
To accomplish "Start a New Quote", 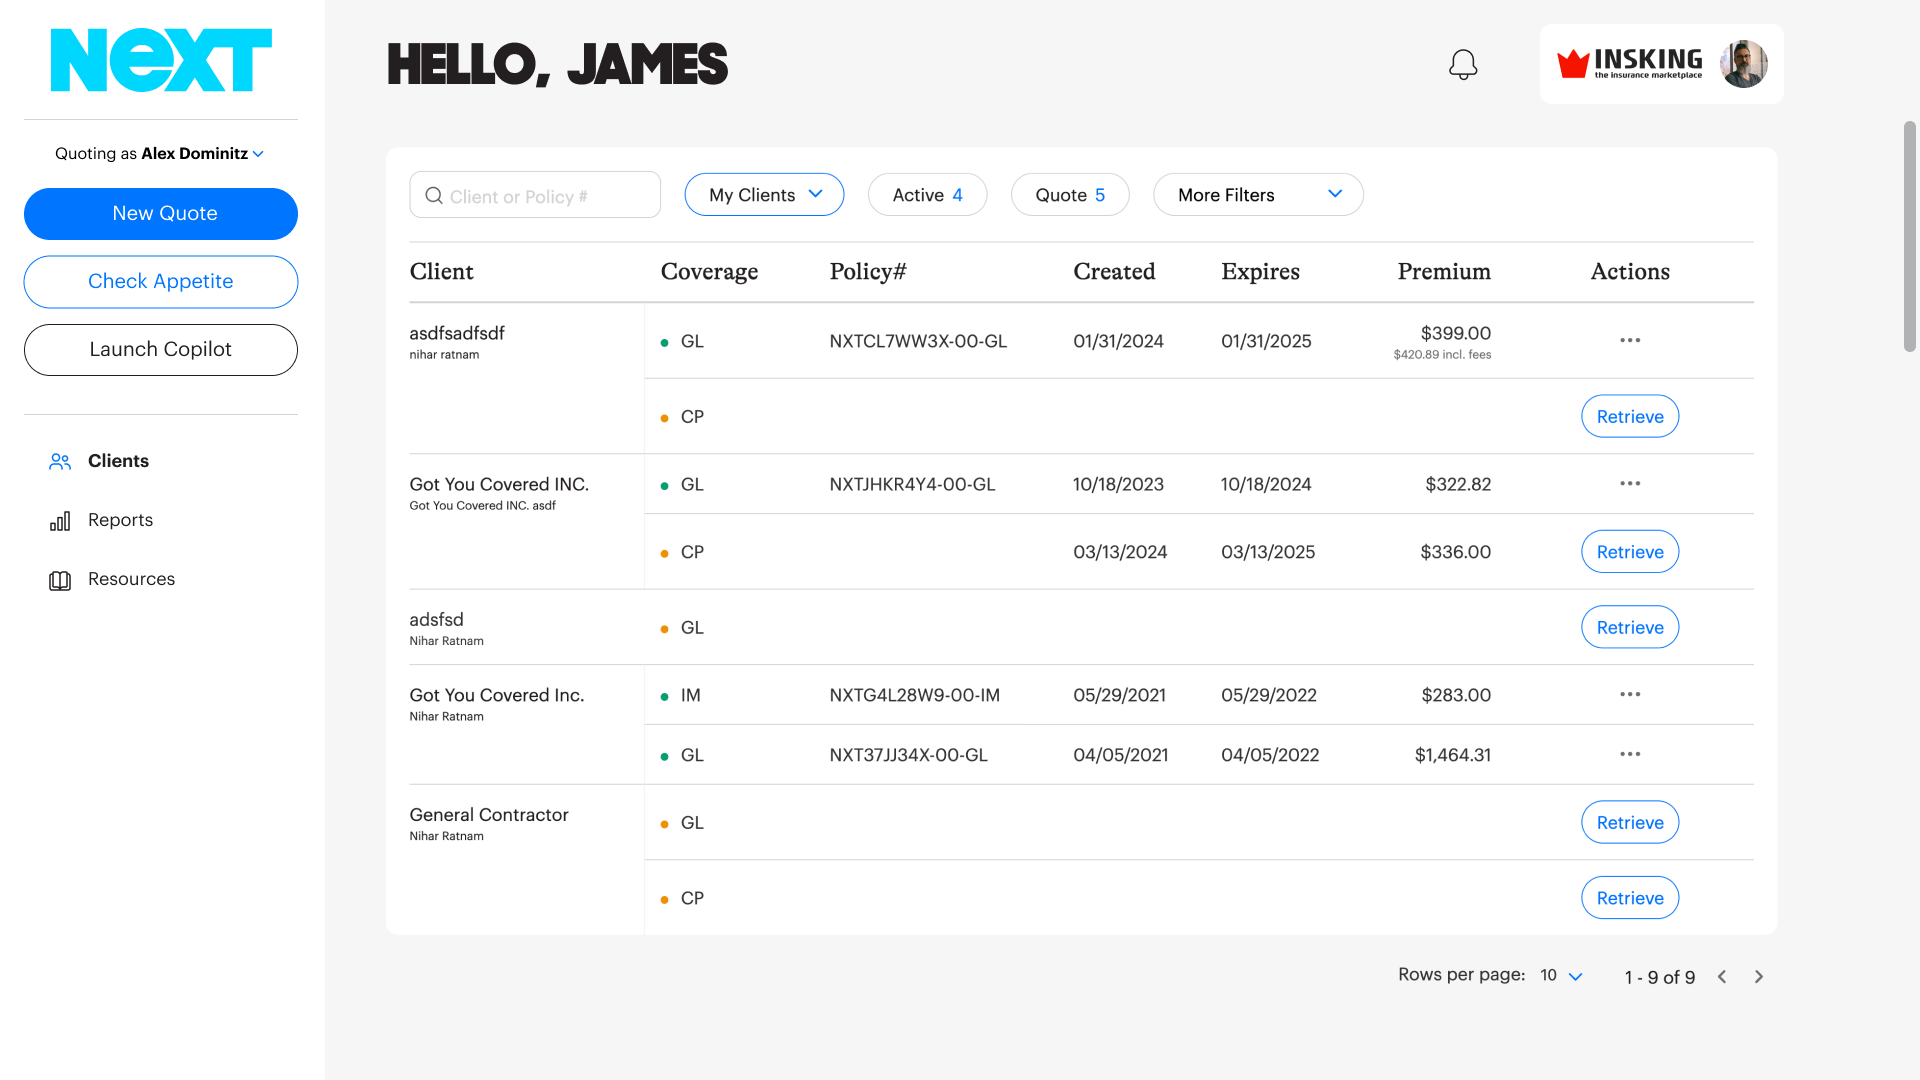I will tap(161, 214).
